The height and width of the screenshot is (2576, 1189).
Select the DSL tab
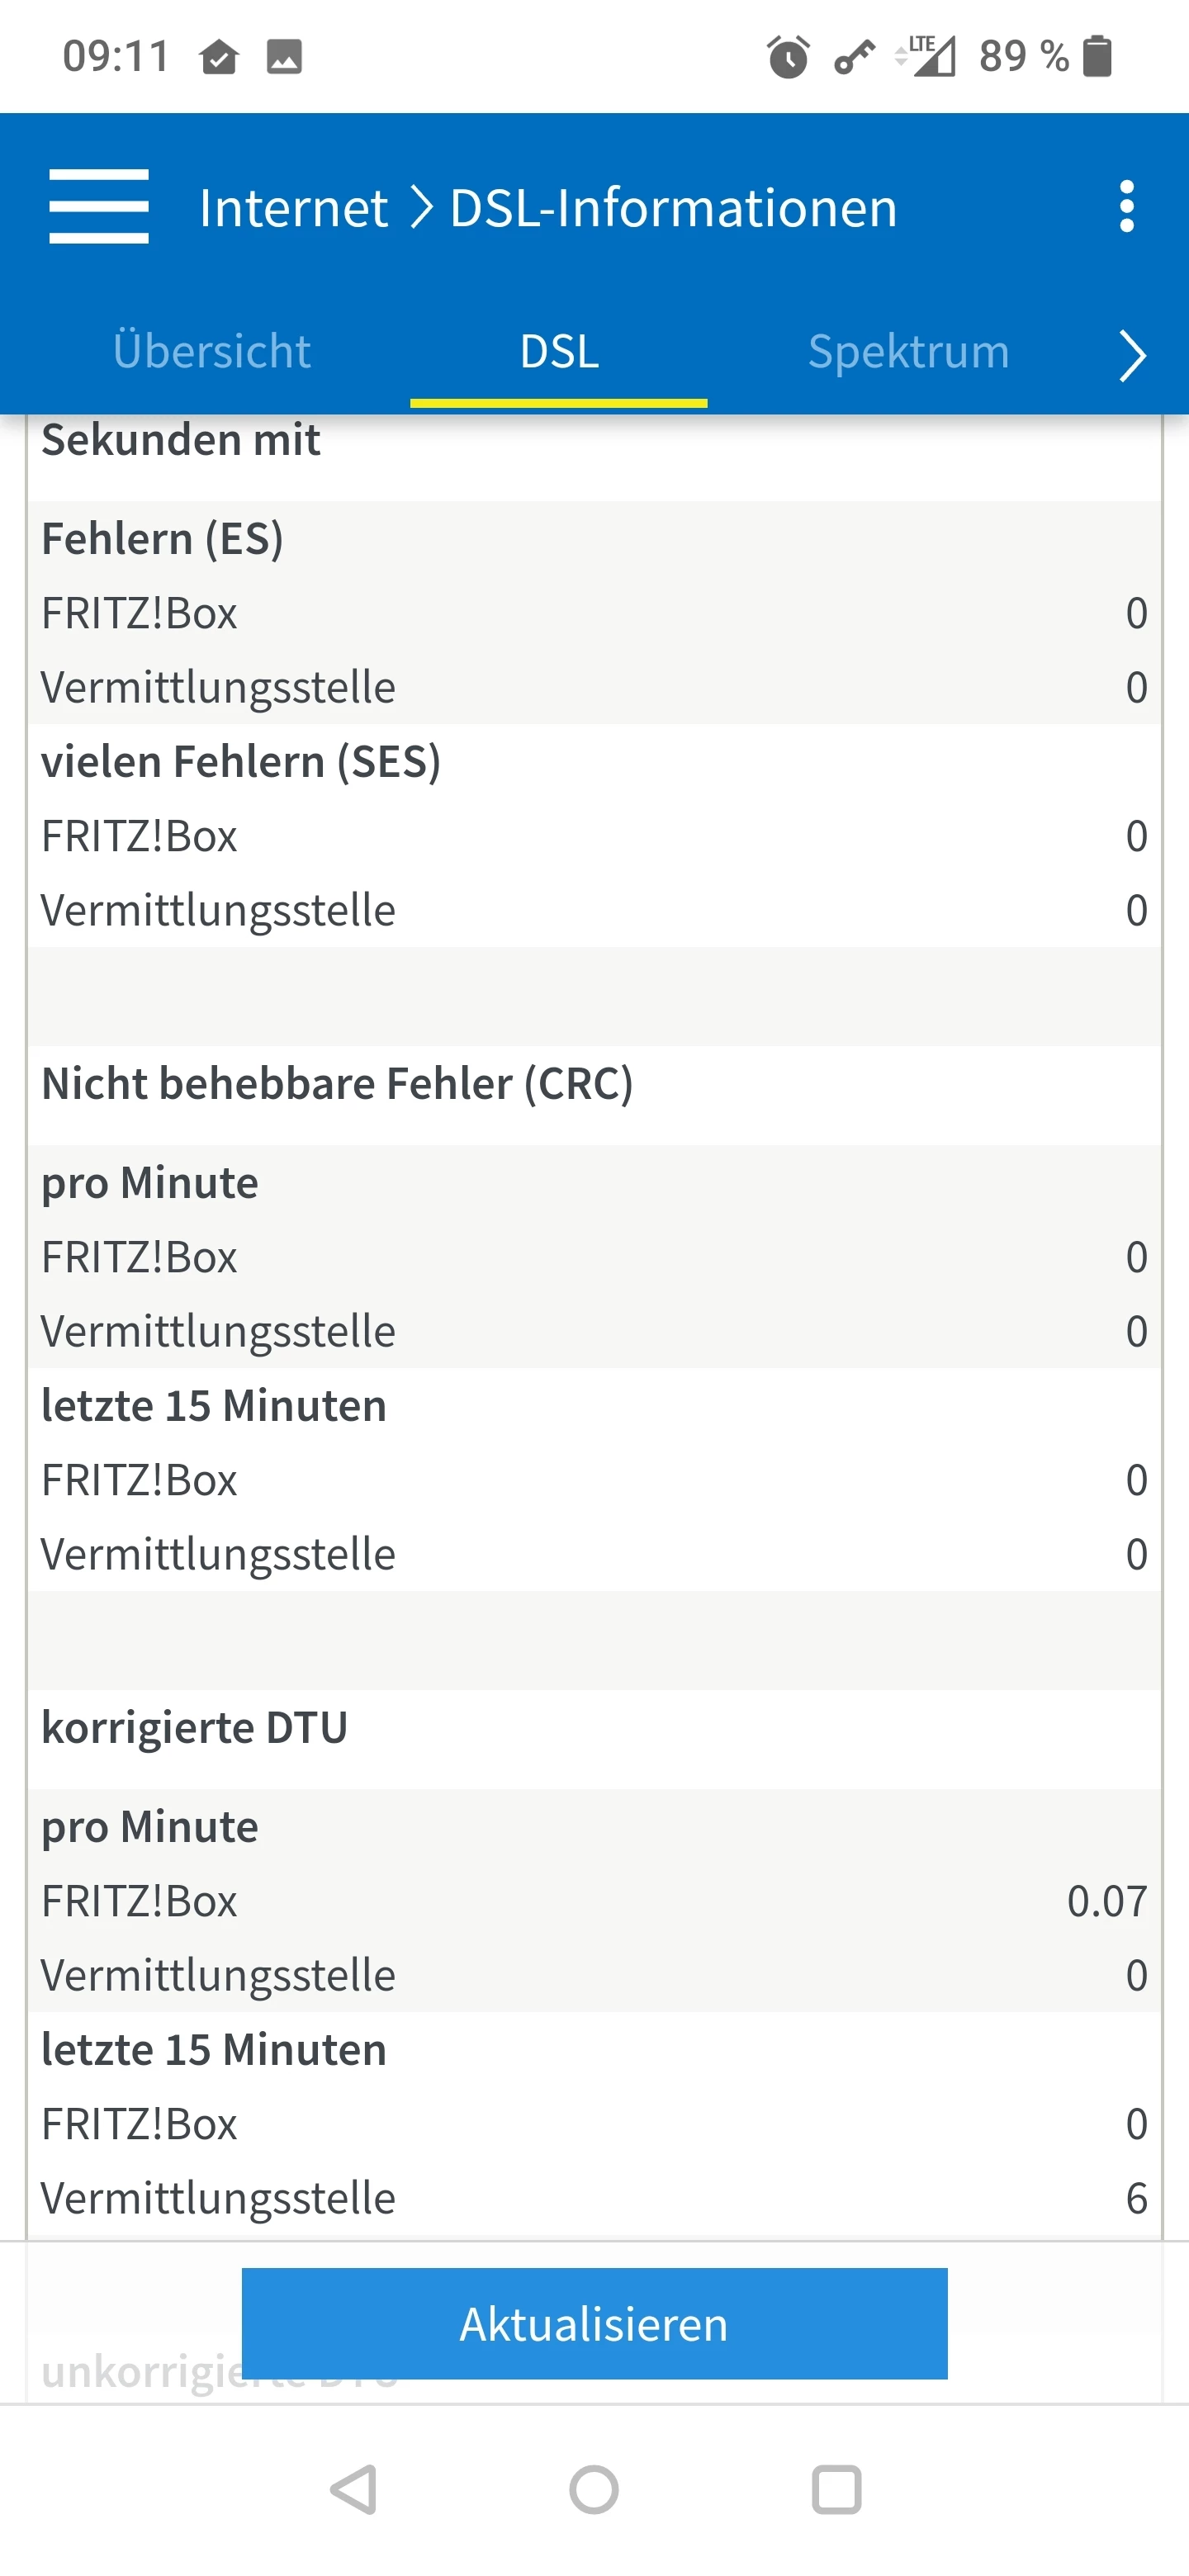tap(559, 352)
